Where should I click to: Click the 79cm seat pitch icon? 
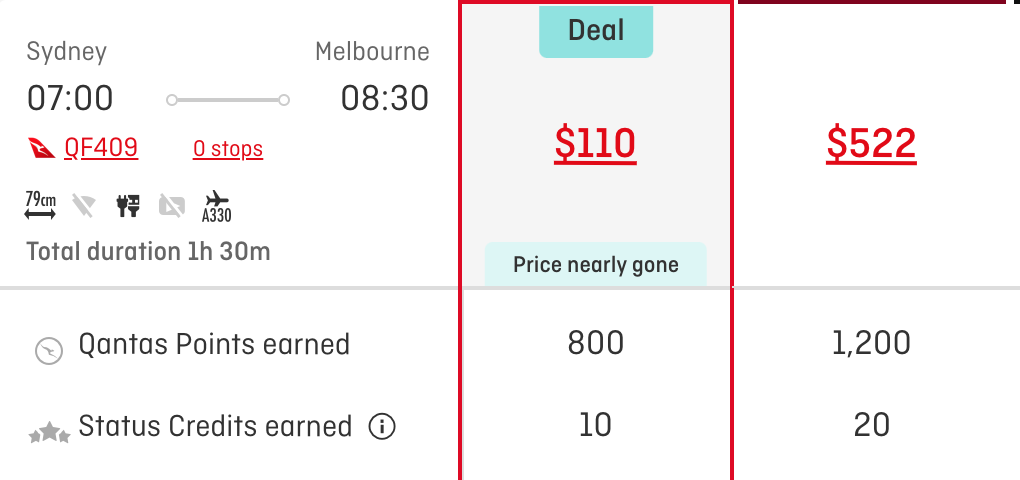(40, 206)
